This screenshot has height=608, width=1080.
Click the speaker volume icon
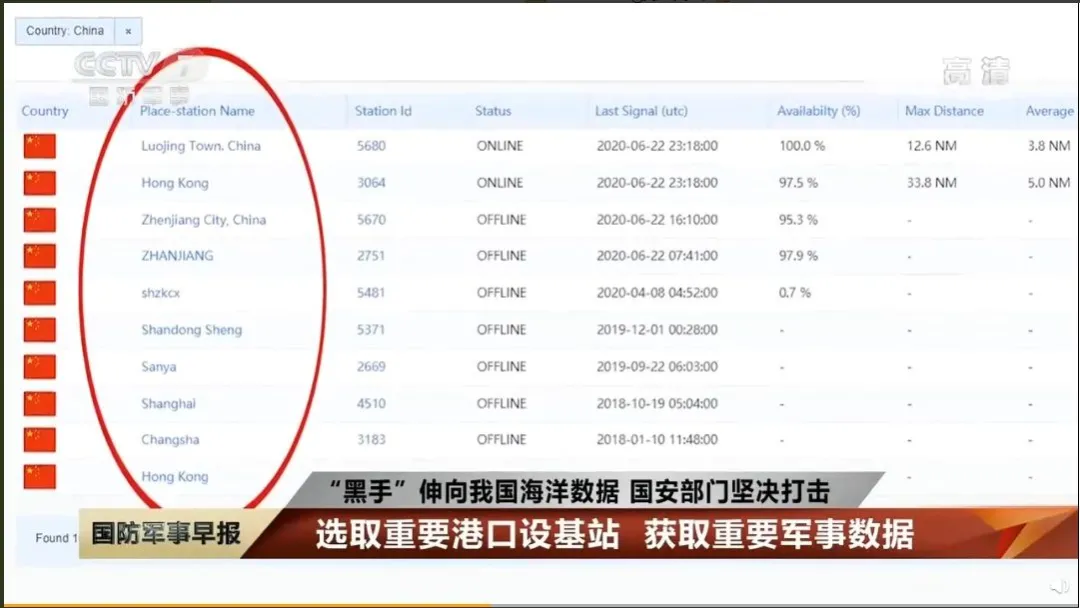(1061, 587)
